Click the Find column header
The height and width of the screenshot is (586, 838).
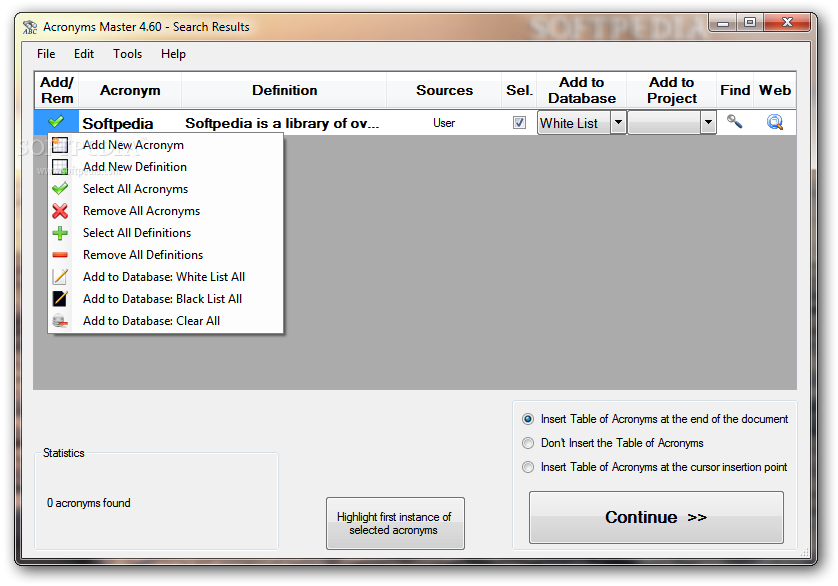point(735,90)
